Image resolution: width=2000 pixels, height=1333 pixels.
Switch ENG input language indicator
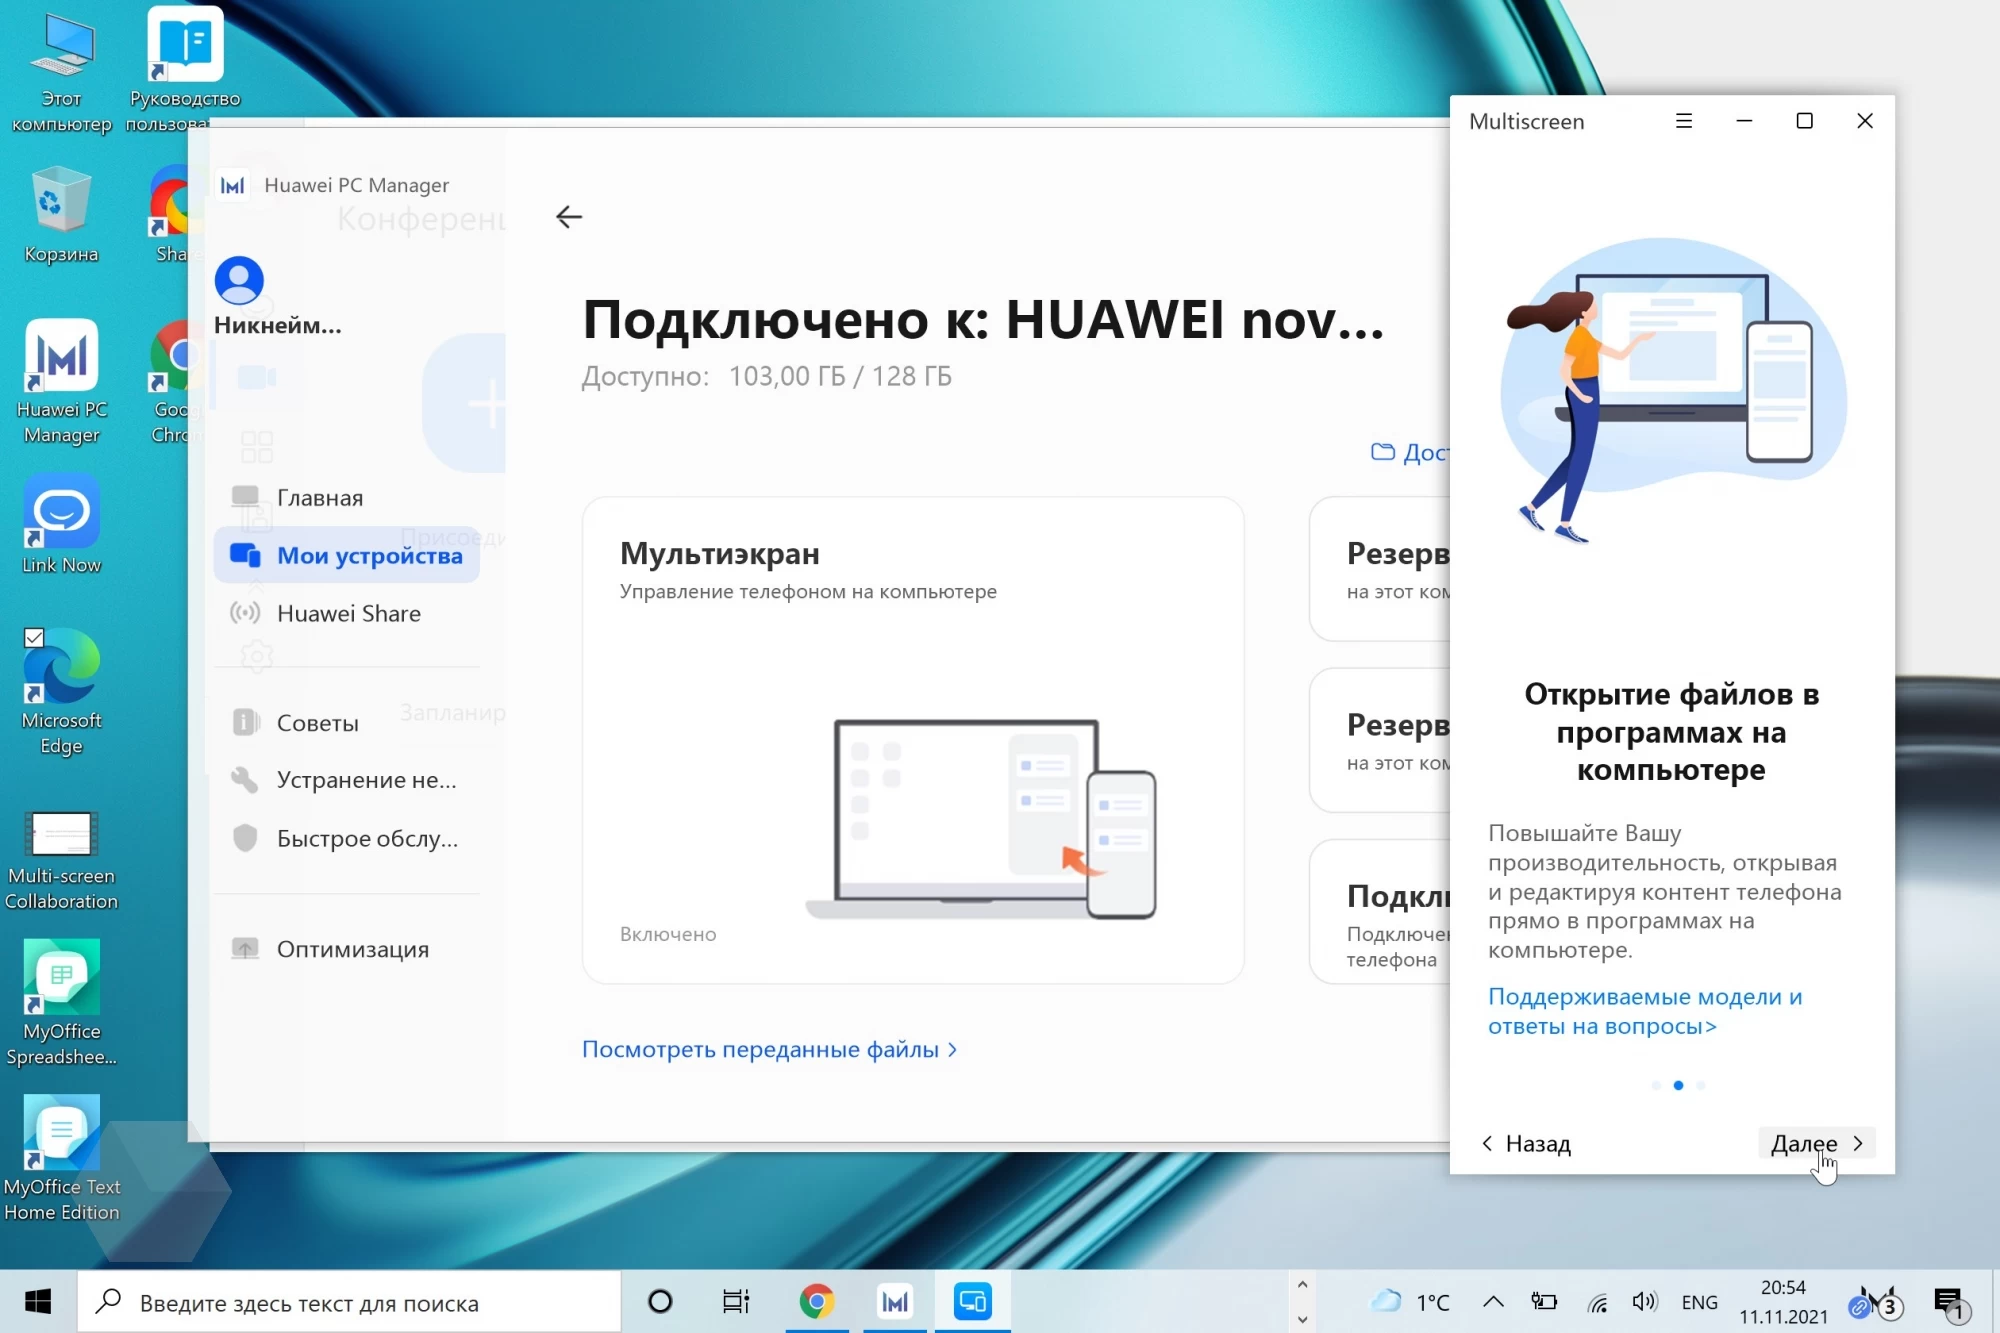[1699, 1302]
